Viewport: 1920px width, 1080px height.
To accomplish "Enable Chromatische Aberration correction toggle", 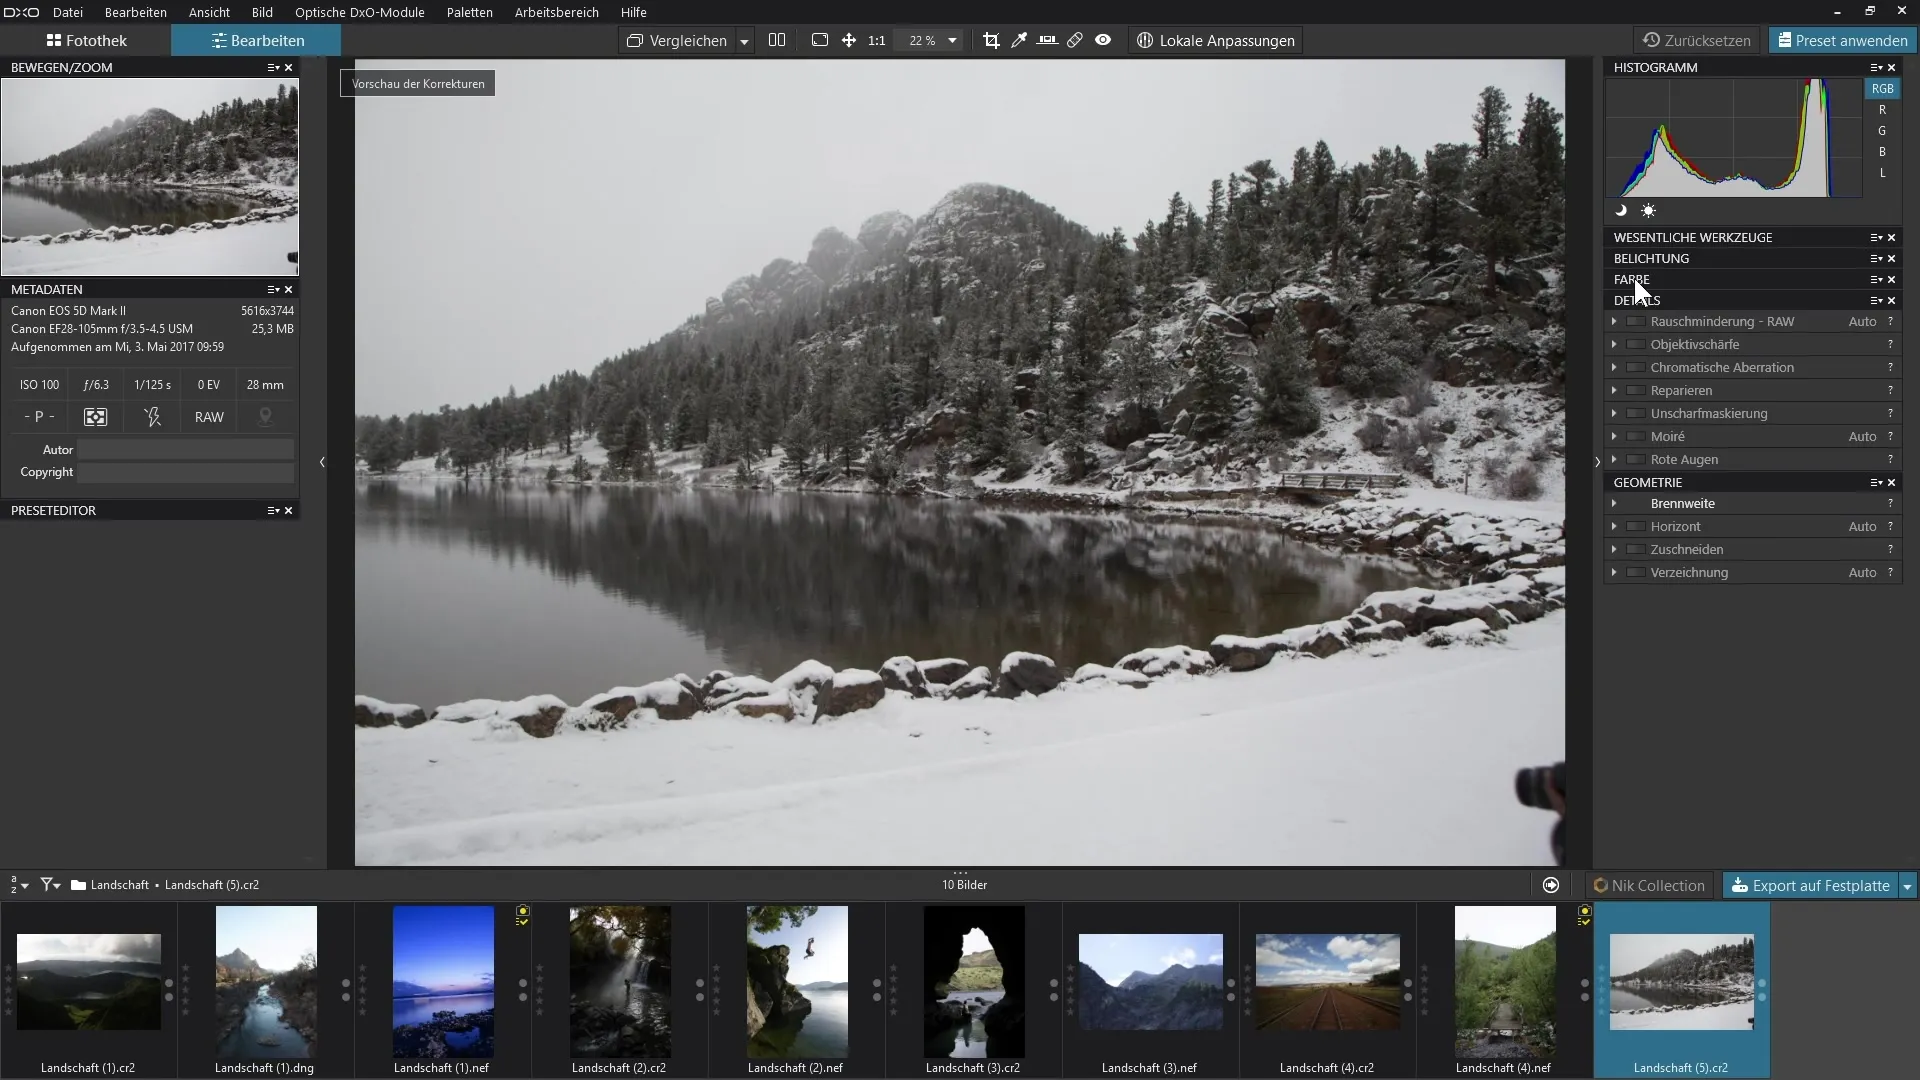I will (1636, 367).
